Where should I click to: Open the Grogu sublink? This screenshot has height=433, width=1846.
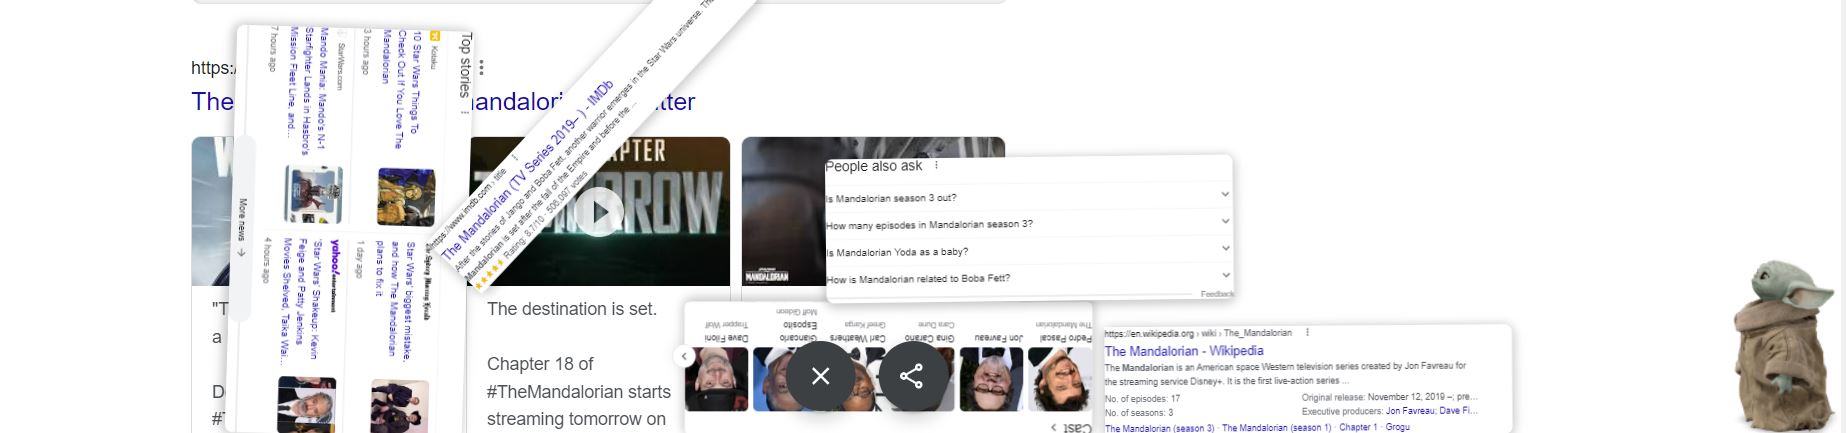tap(1398, 428)
